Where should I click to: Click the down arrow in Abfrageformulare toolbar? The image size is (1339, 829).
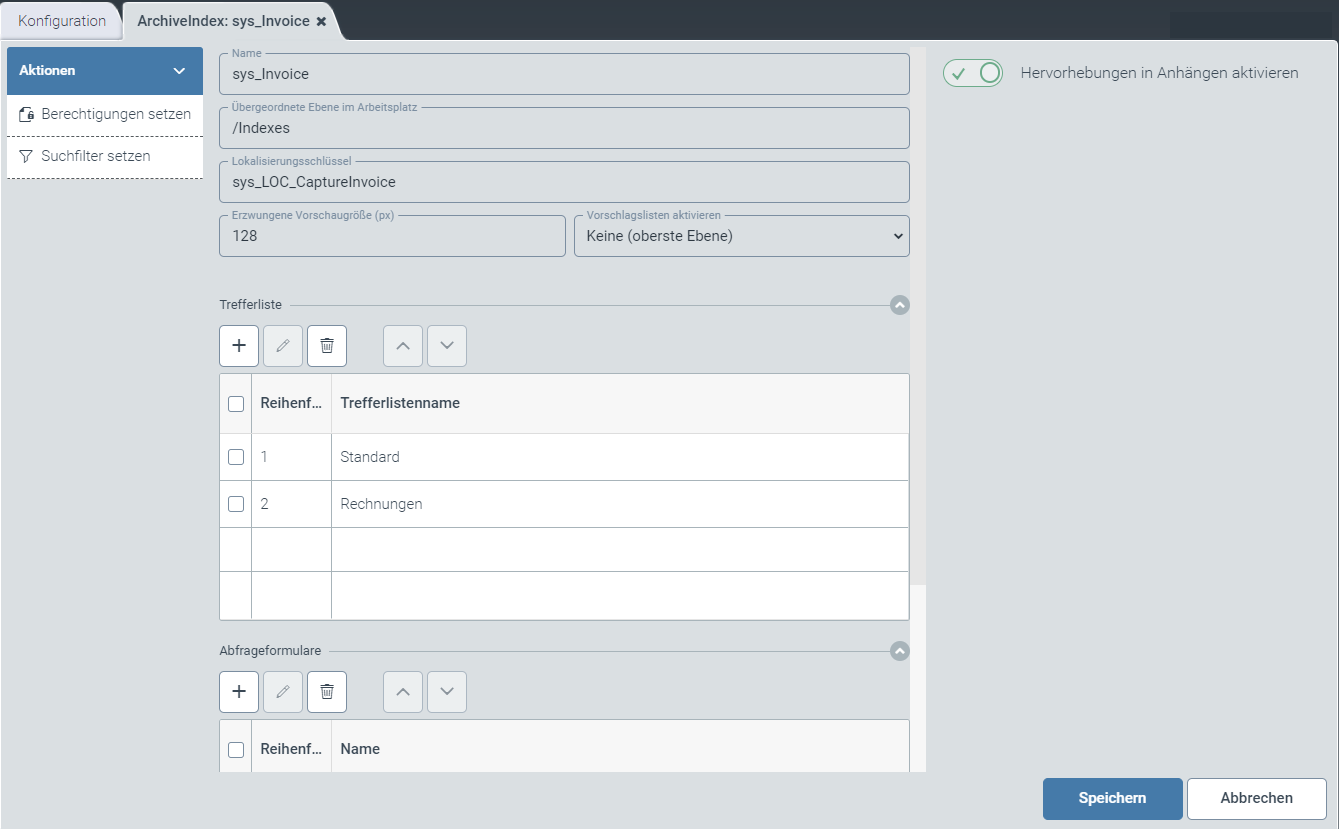[447, 692]
